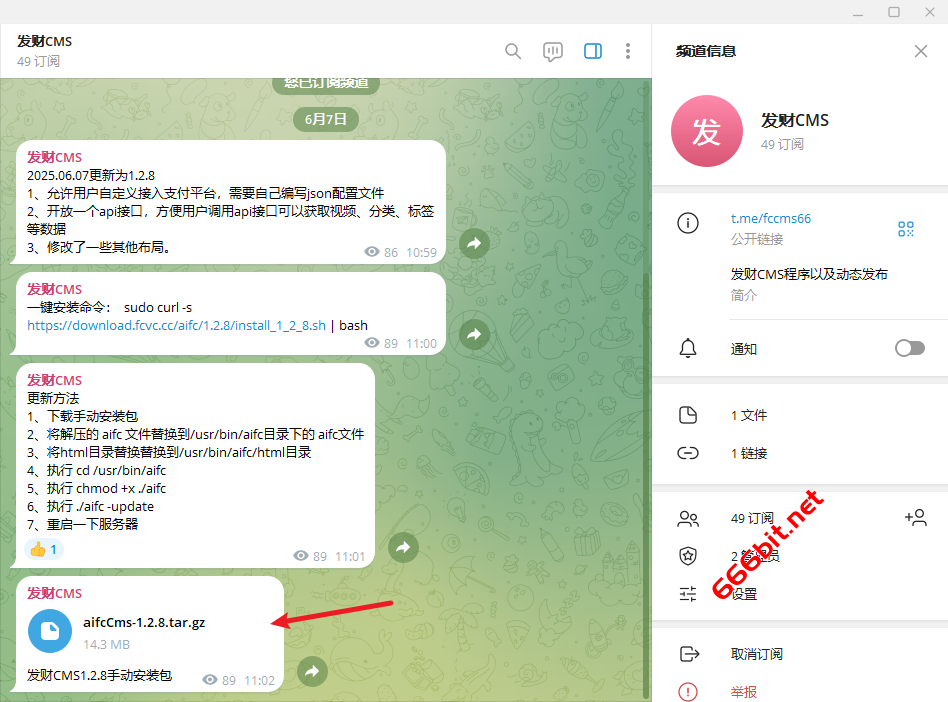This screenshot has width=948, height=702.
Task: Click the bell notification icon
Action: 688,348
